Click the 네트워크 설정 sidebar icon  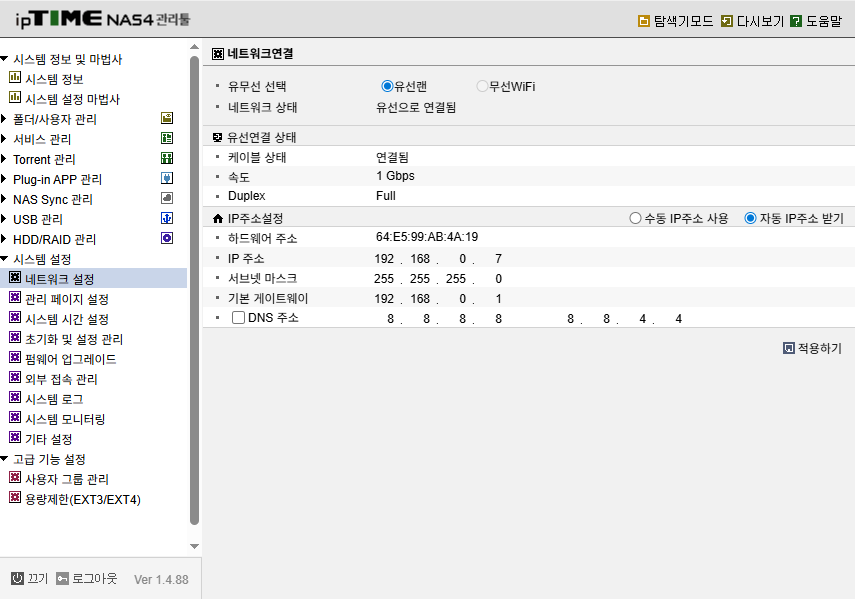click(15, 277)
